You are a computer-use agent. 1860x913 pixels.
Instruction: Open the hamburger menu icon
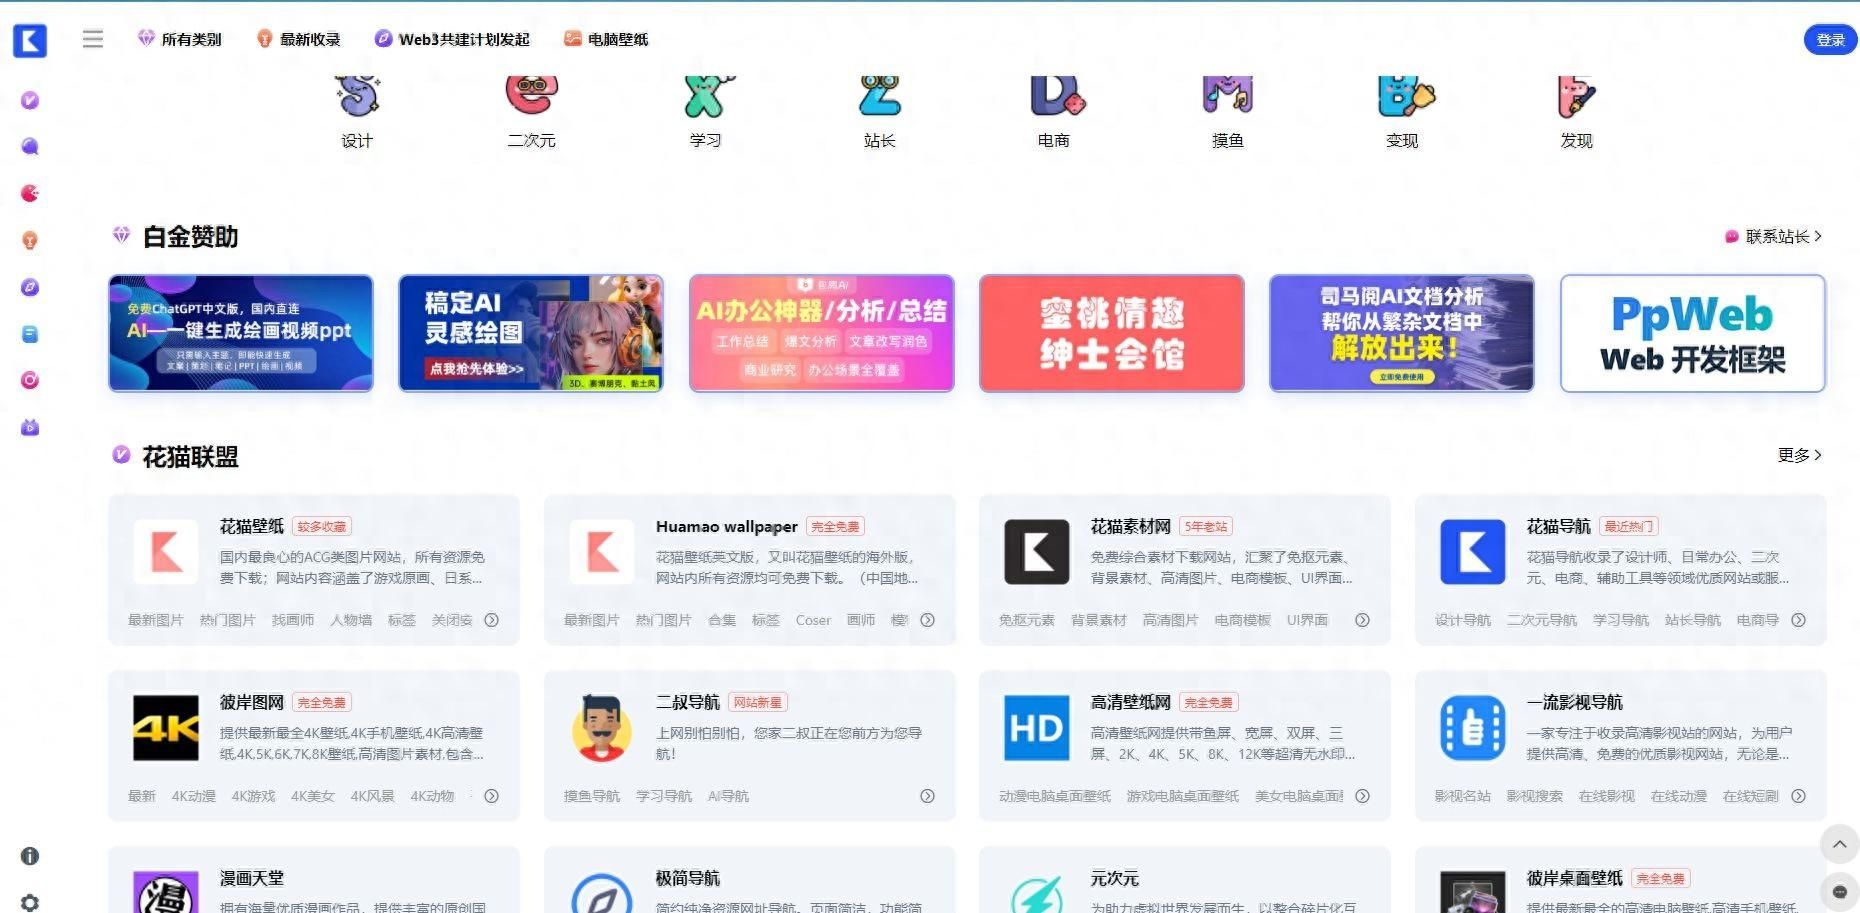pyautogui.click(x=93, y=39)
